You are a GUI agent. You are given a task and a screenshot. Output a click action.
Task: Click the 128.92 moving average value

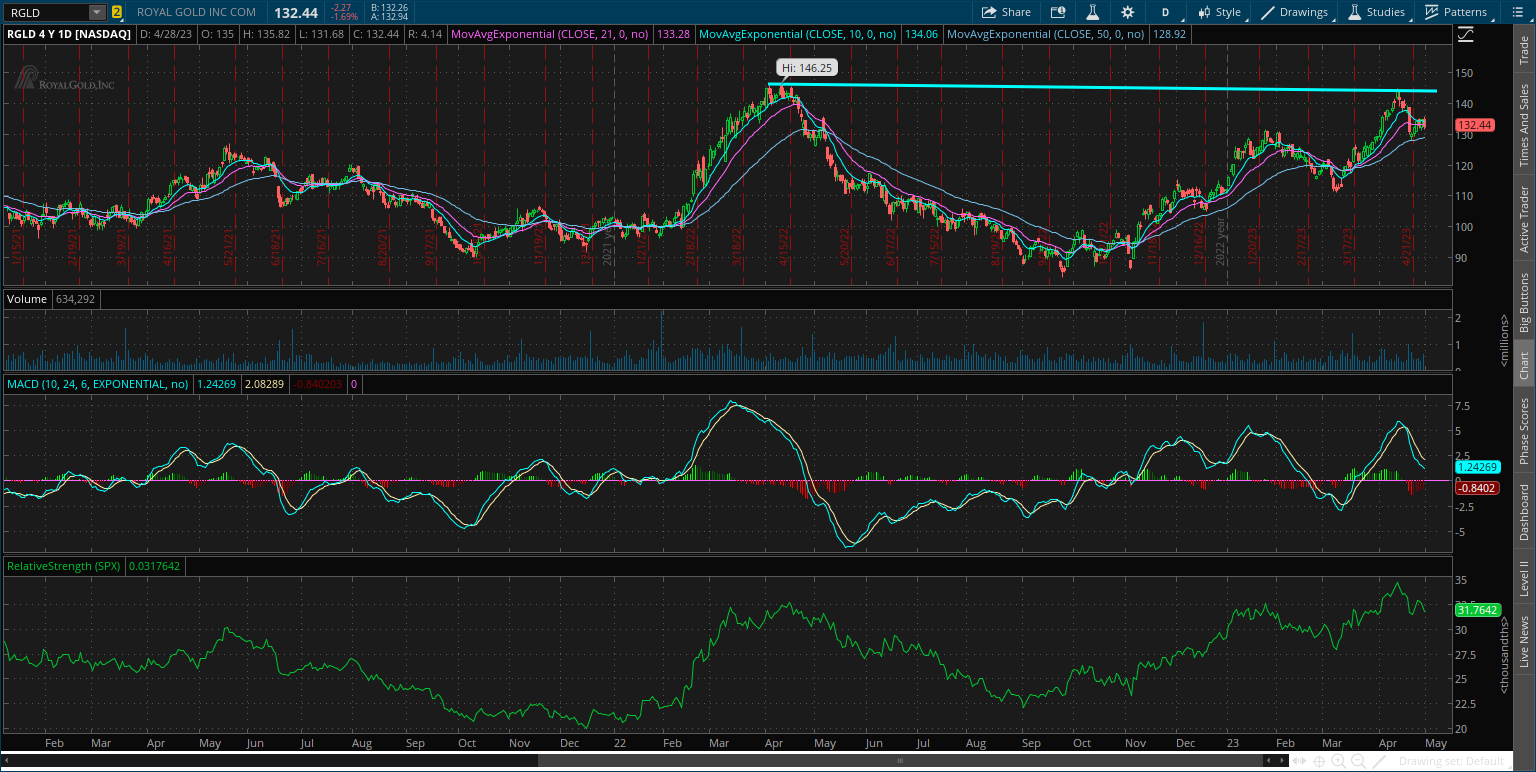click(x=1170, y=34)
